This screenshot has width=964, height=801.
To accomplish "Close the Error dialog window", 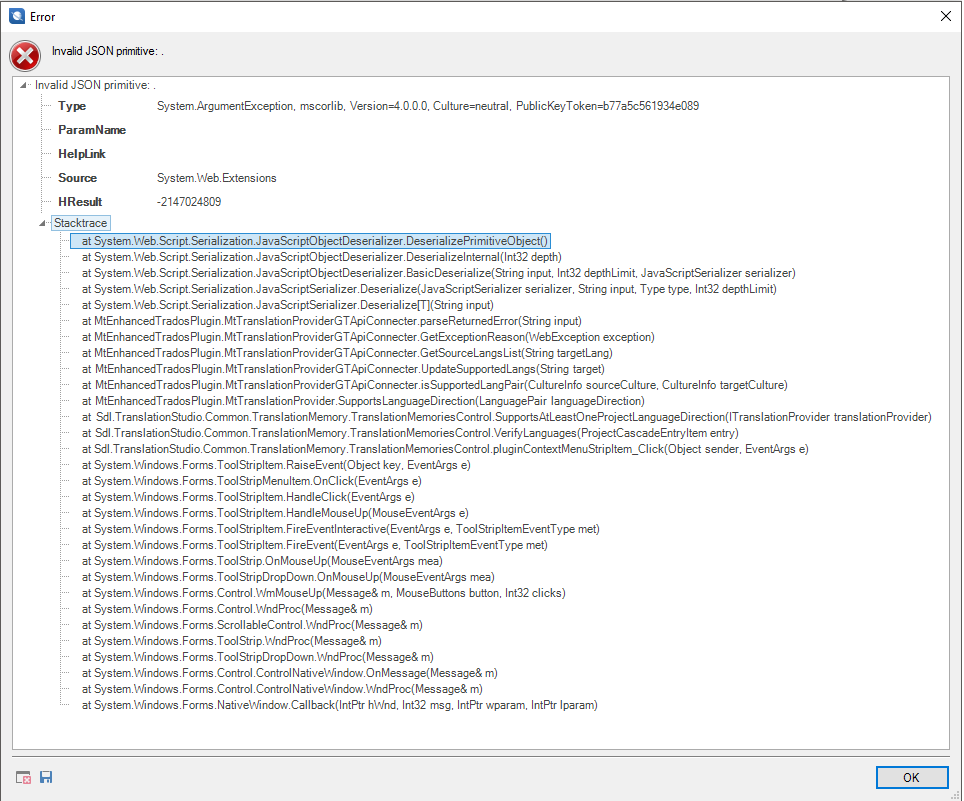I will [x=945, y=16].
